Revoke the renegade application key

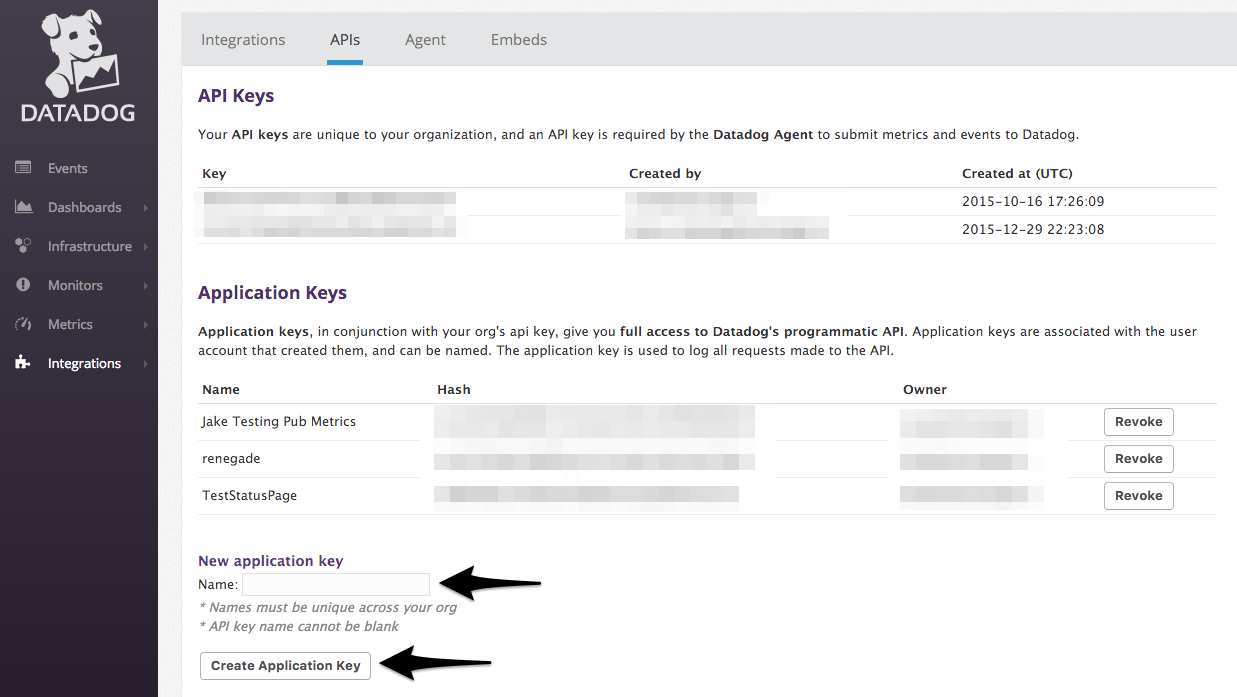[1138, 459]
